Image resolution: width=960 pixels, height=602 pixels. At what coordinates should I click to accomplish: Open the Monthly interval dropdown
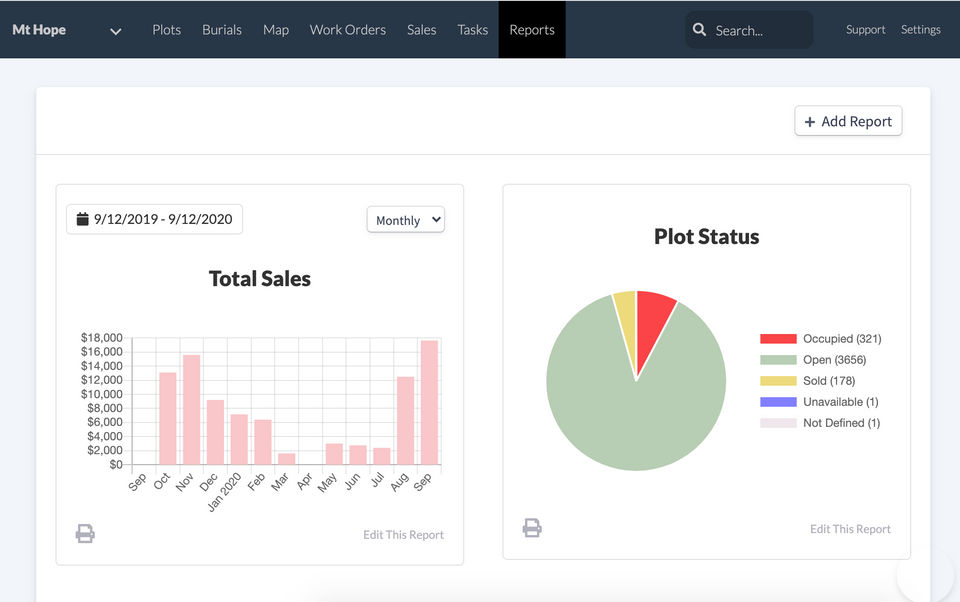[x=405, y=219]
